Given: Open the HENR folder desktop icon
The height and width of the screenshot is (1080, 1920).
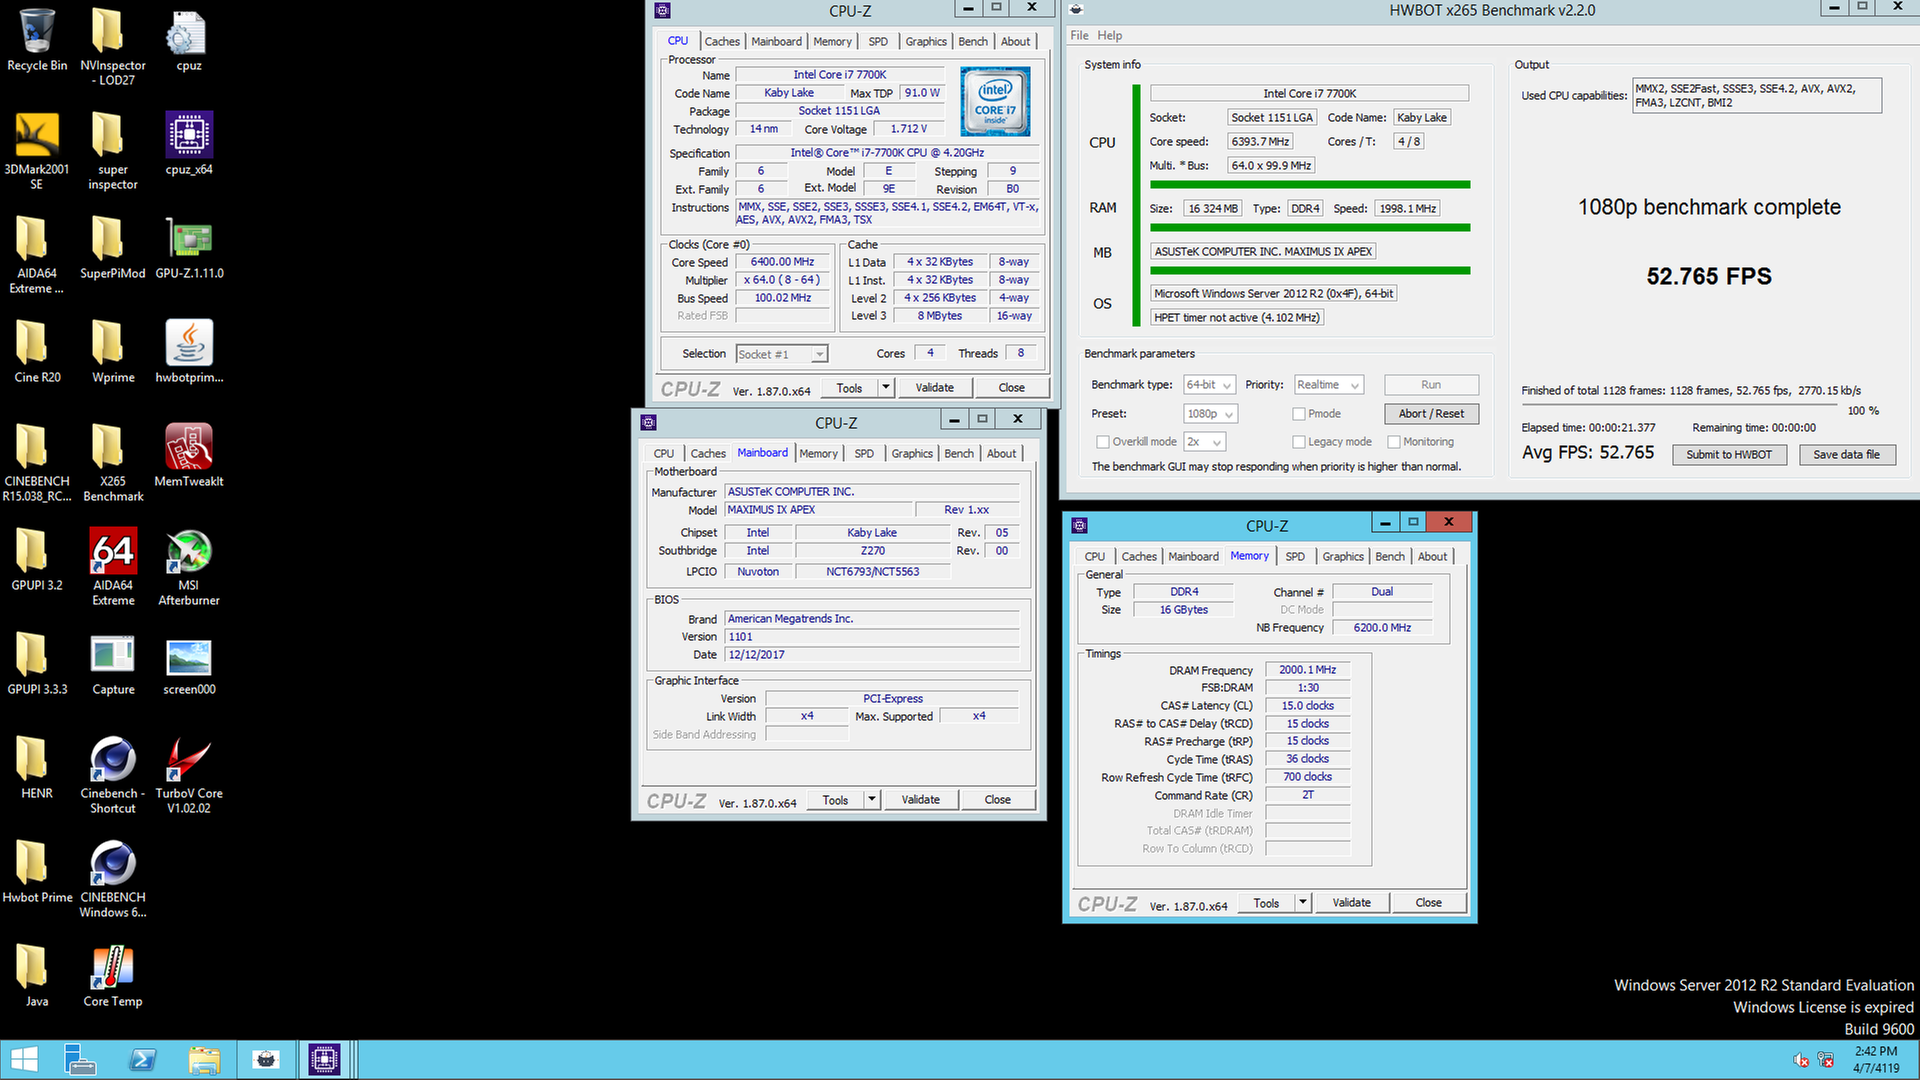Looking at the screenshot, I should click(x=37, y=768).
